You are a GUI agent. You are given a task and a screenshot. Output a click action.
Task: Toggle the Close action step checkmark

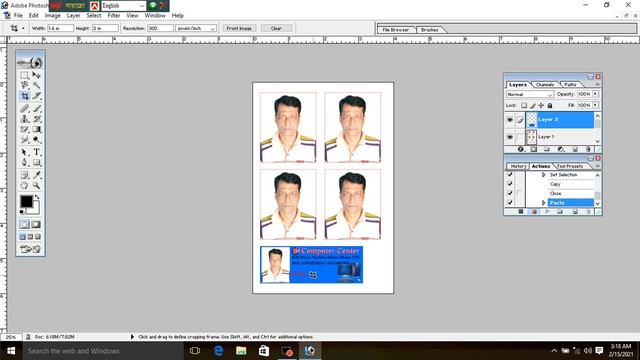point(510,193)
